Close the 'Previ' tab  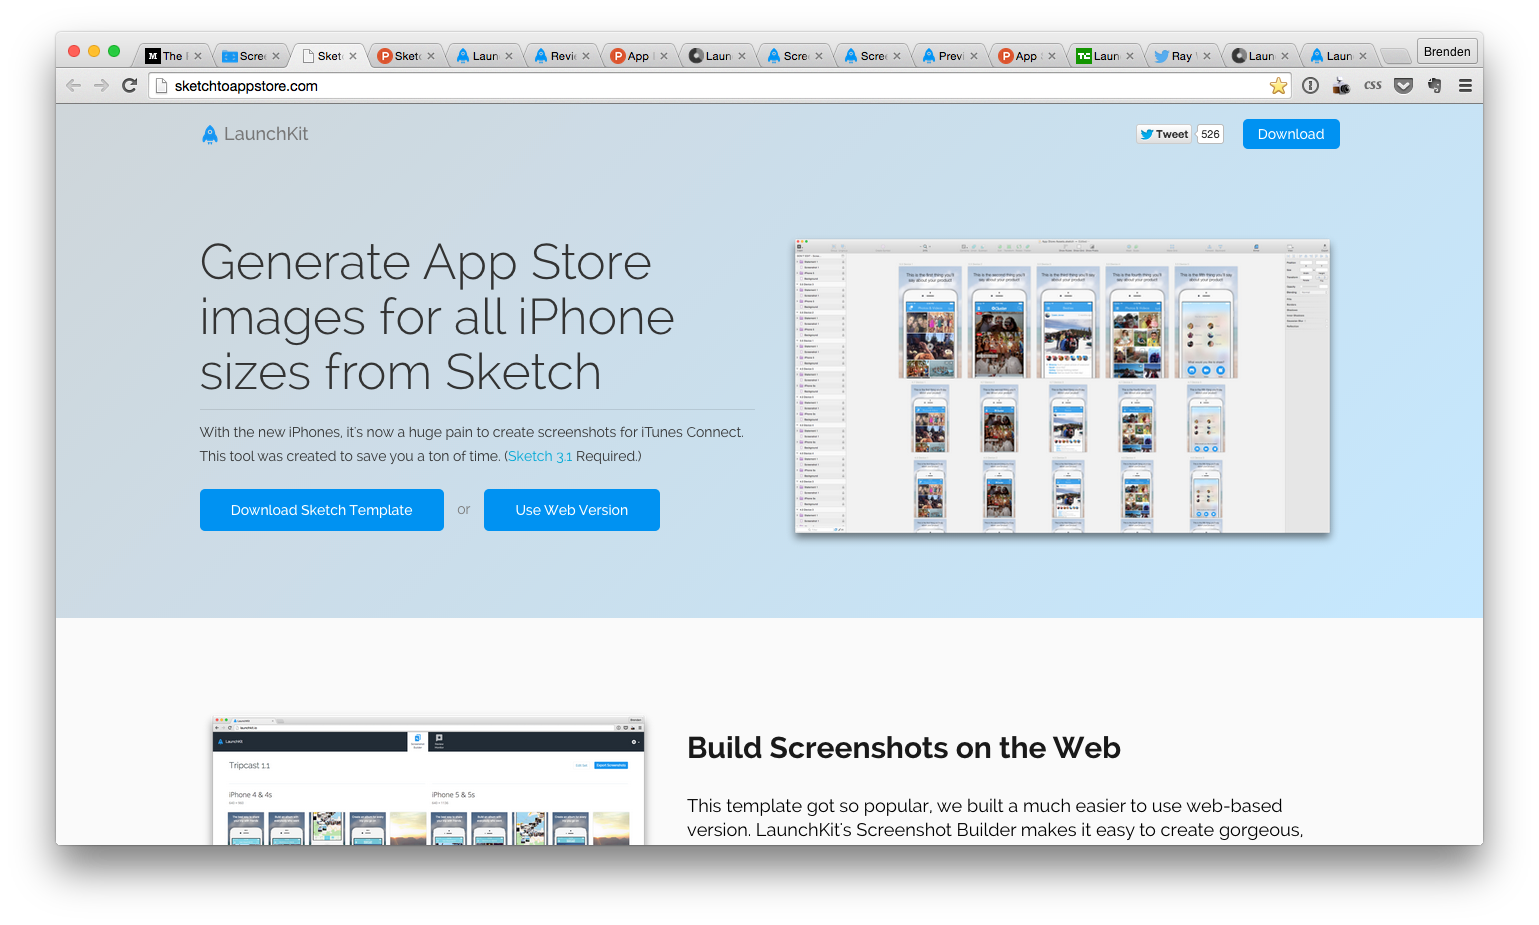coord(974,56)
